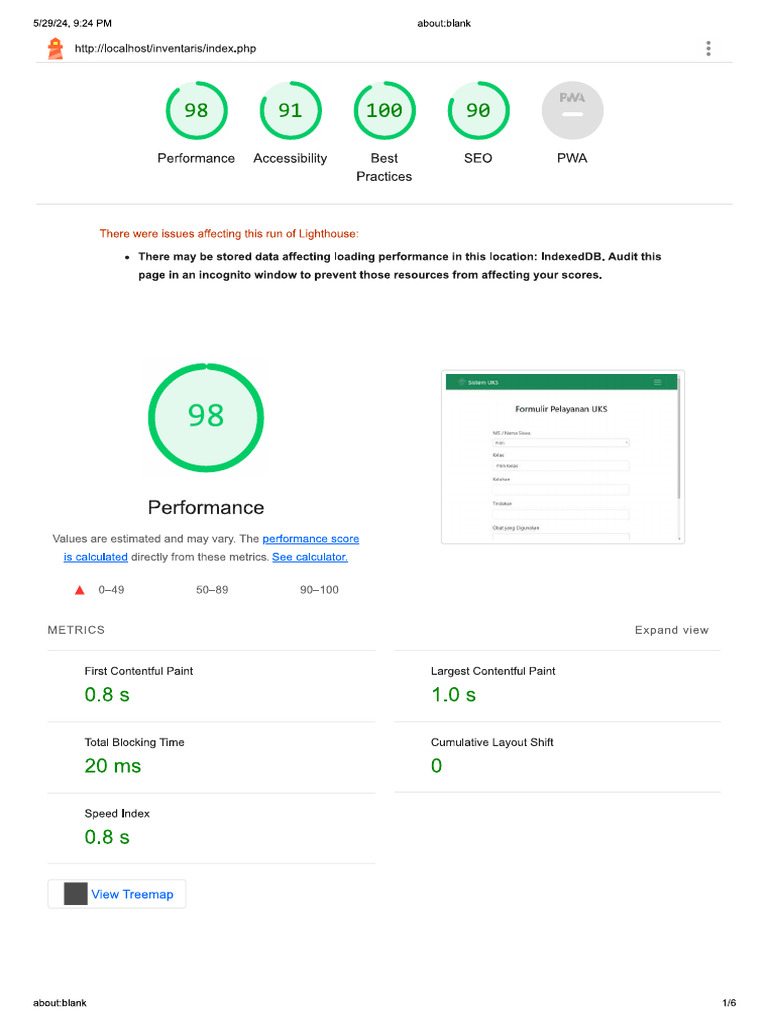The height and width of the screenshot is (1024, 768).
Task: Click the red triangle fail-range icon
Action: coord(80,590)
